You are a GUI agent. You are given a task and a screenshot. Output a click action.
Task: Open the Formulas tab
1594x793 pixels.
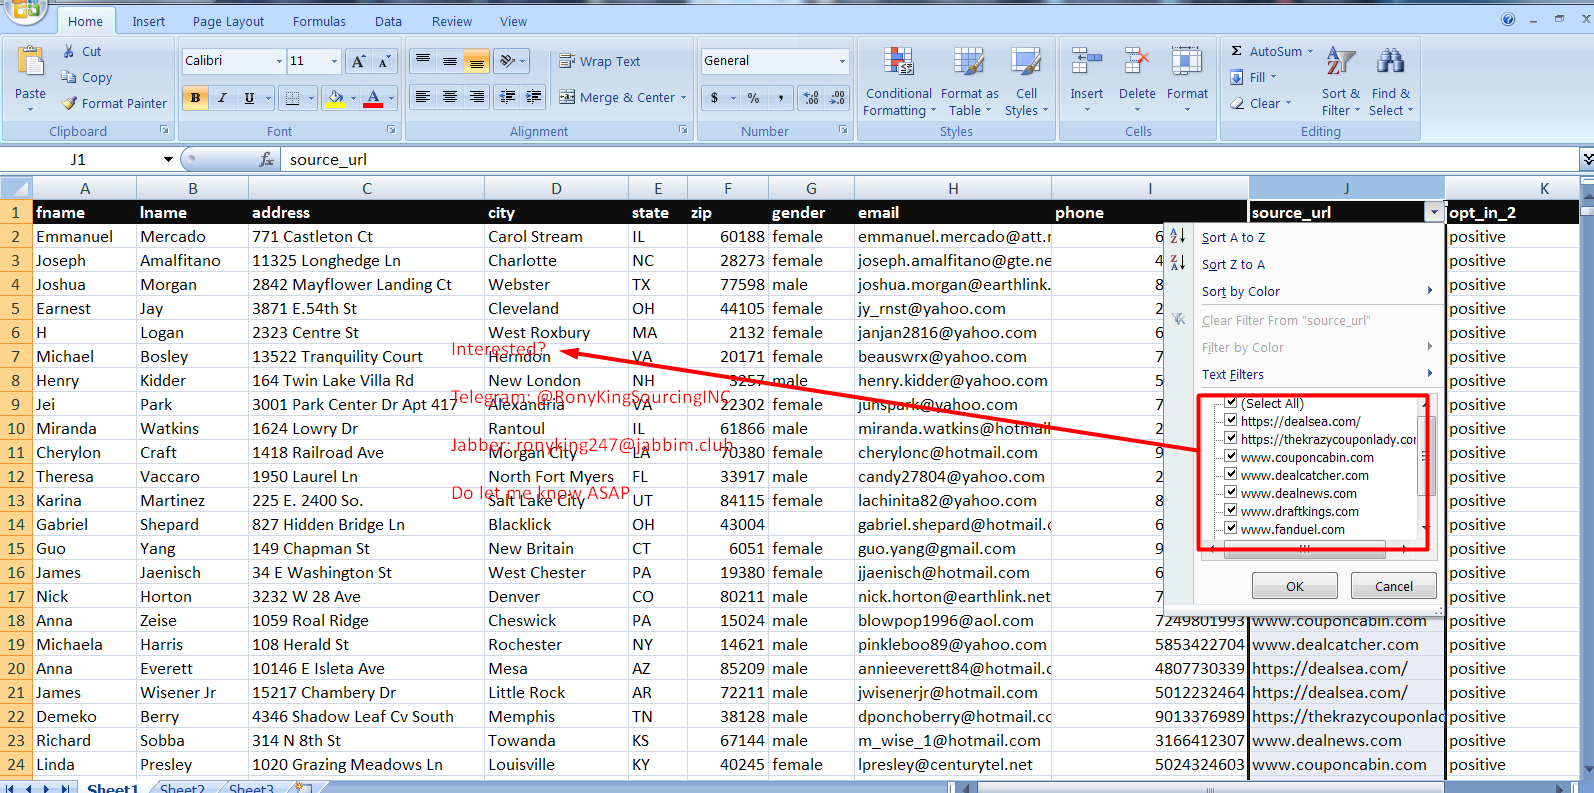tap(319, 21)
